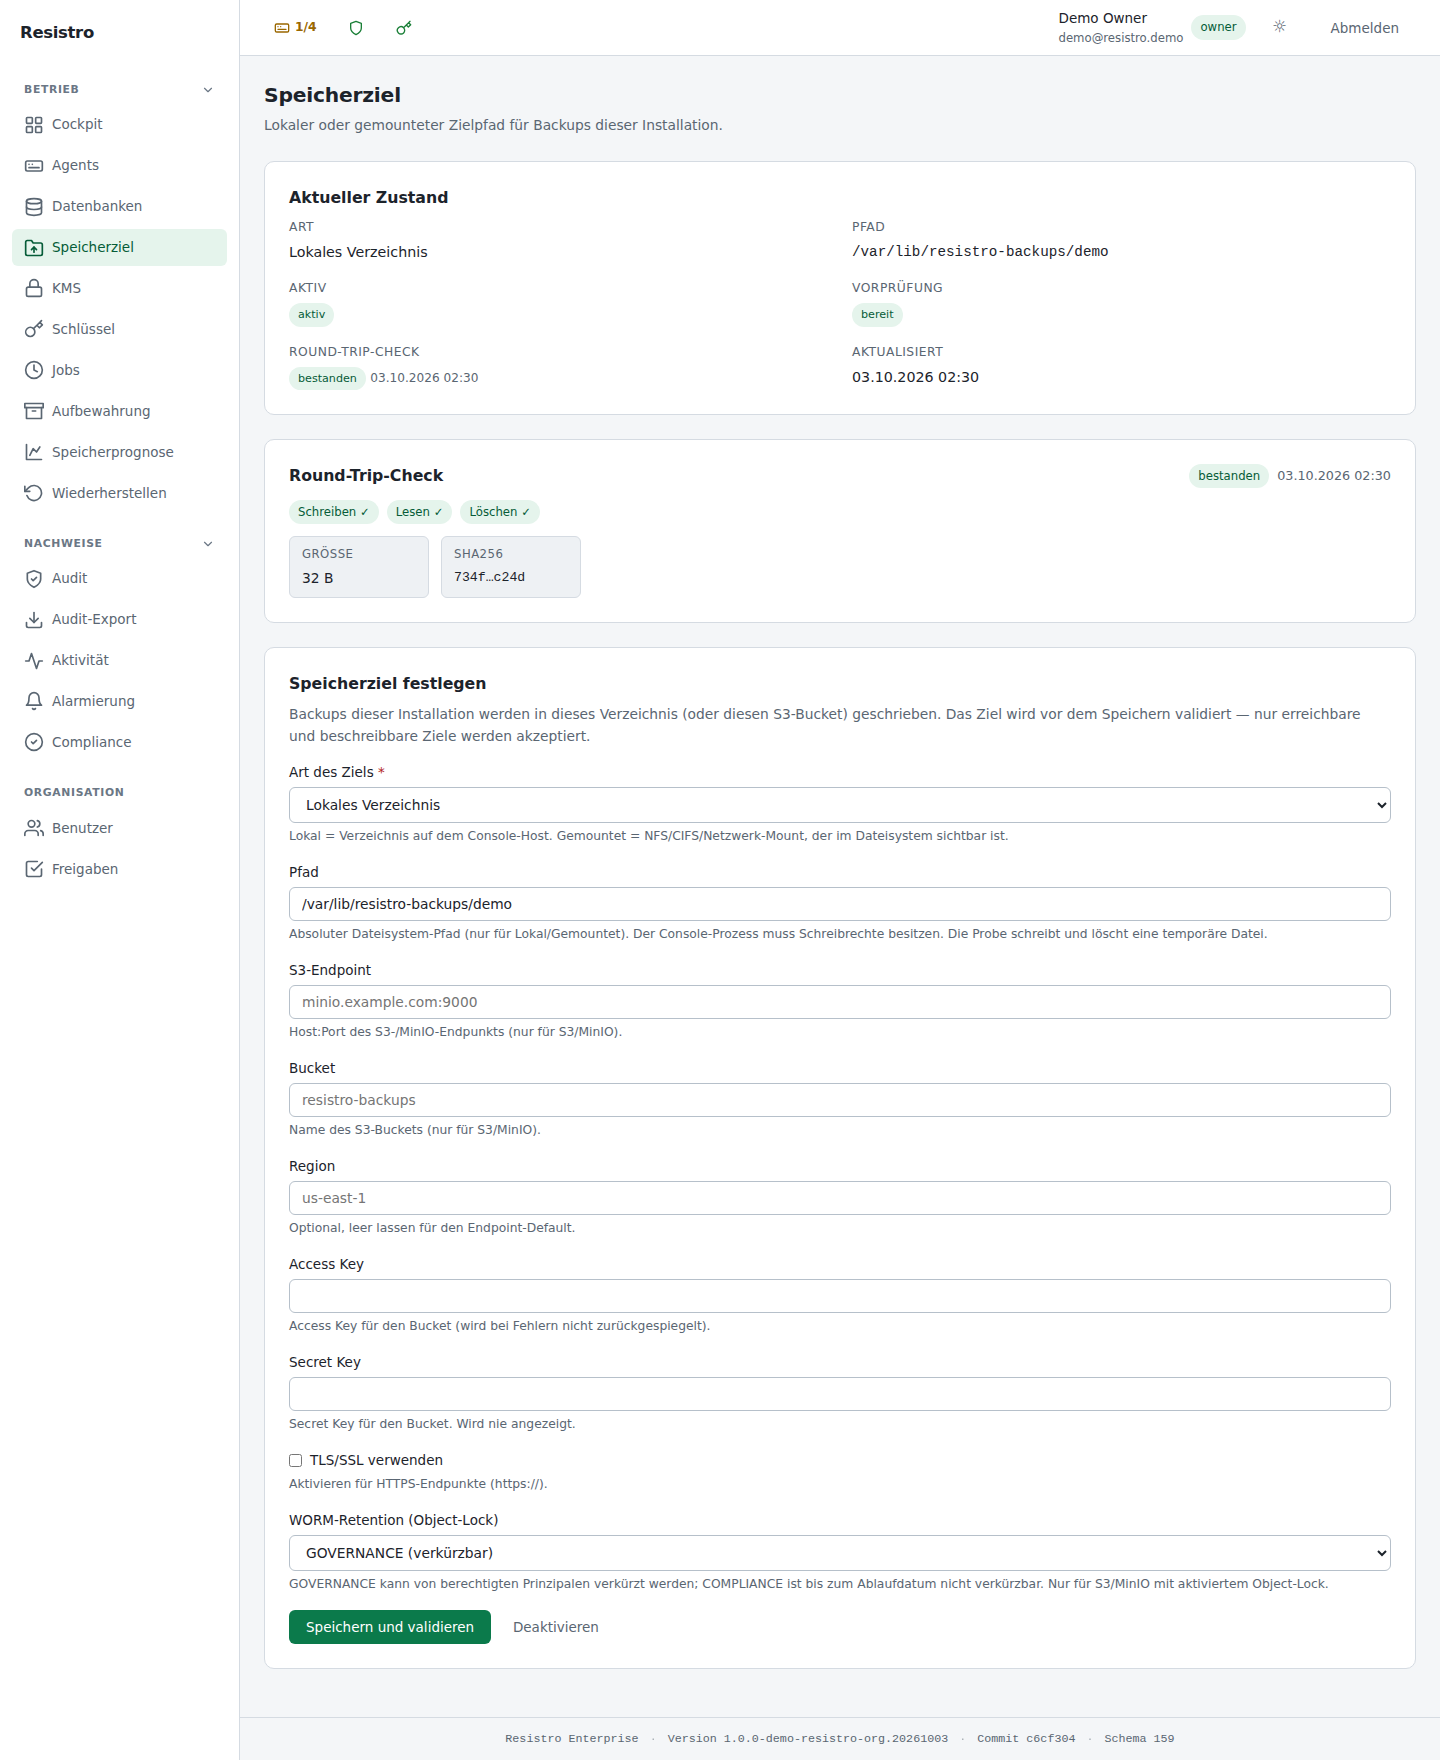1440x1760 pixels.
Task: Click the Jobs clock icon
Action: point(34,371)
